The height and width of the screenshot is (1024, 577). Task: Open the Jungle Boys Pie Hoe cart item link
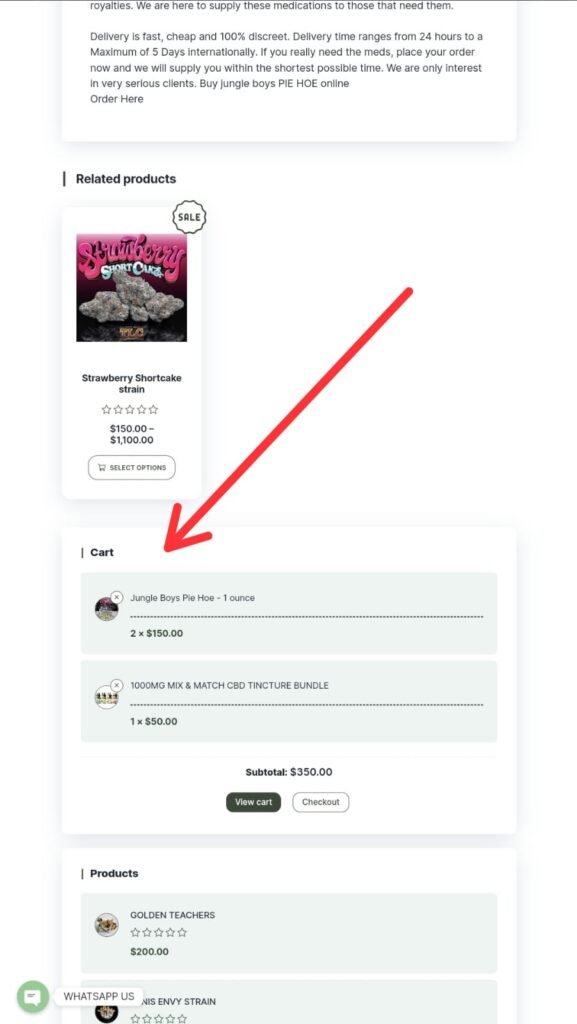[193, 598]
